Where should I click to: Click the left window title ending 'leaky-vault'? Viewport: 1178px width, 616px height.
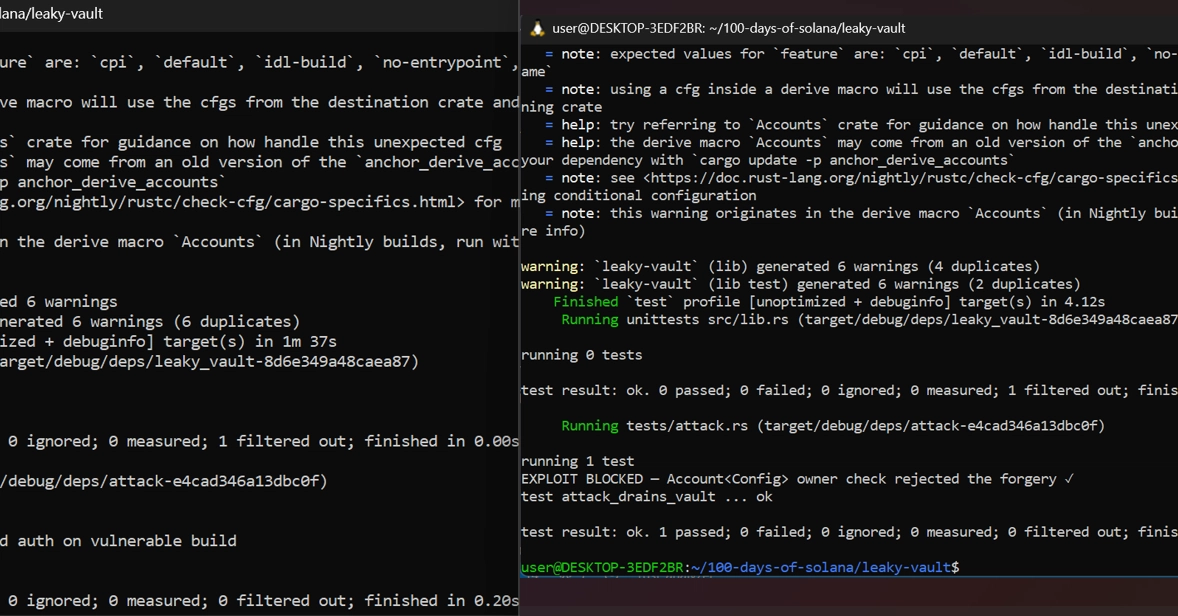coord(51,14)
